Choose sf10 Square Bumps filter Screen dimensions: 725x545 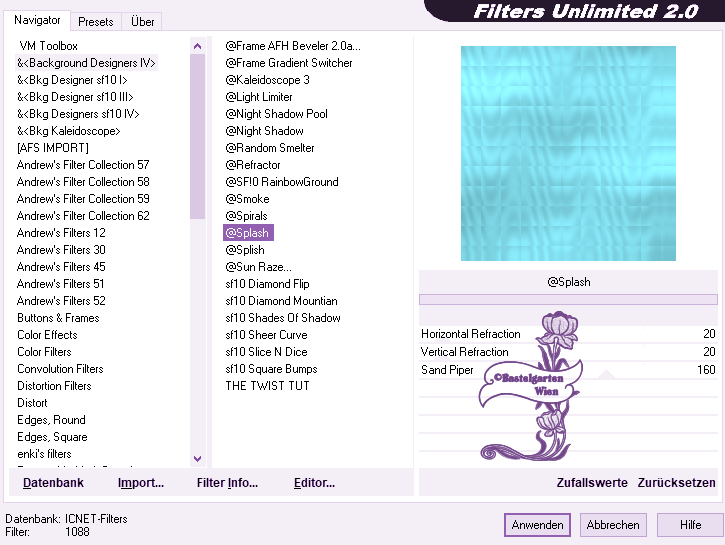coord(271,369)
